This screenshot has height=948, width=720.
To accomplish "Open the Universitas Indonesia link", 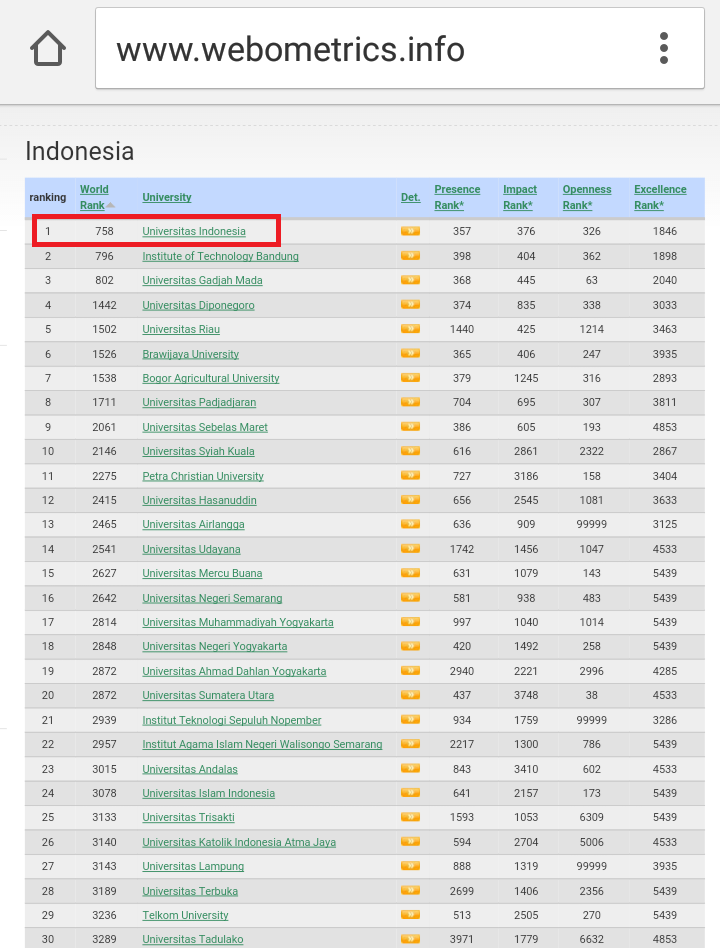I will (194, 231).
